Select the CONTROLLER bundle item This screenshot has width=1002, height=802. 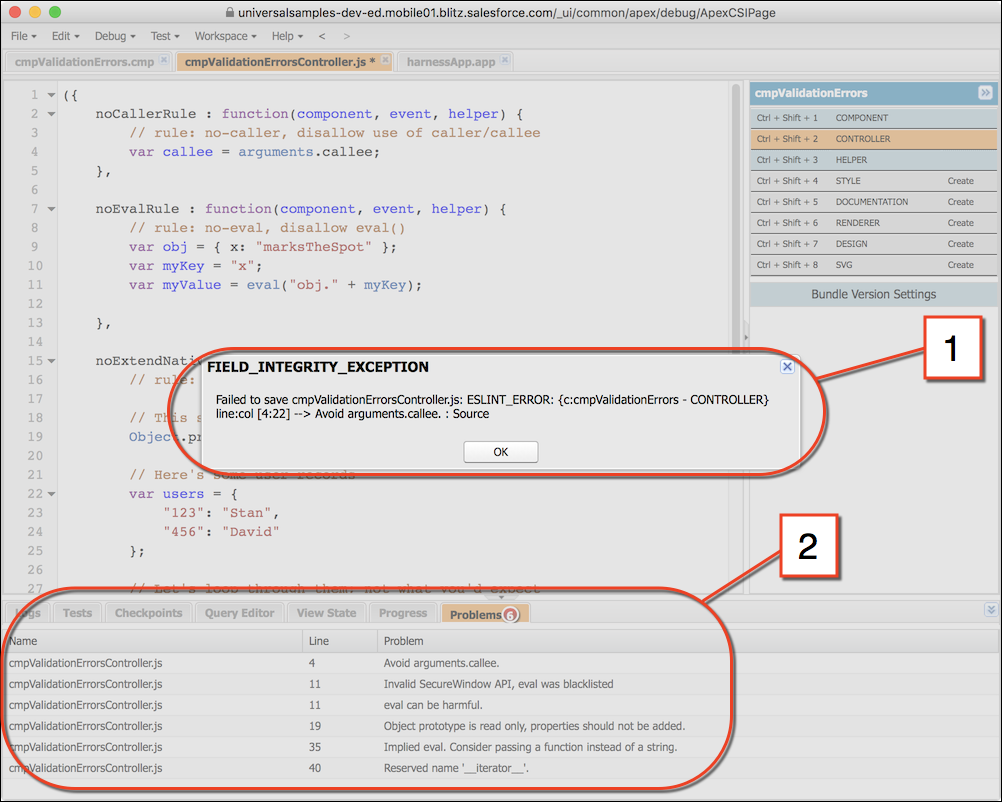[874, 139]
